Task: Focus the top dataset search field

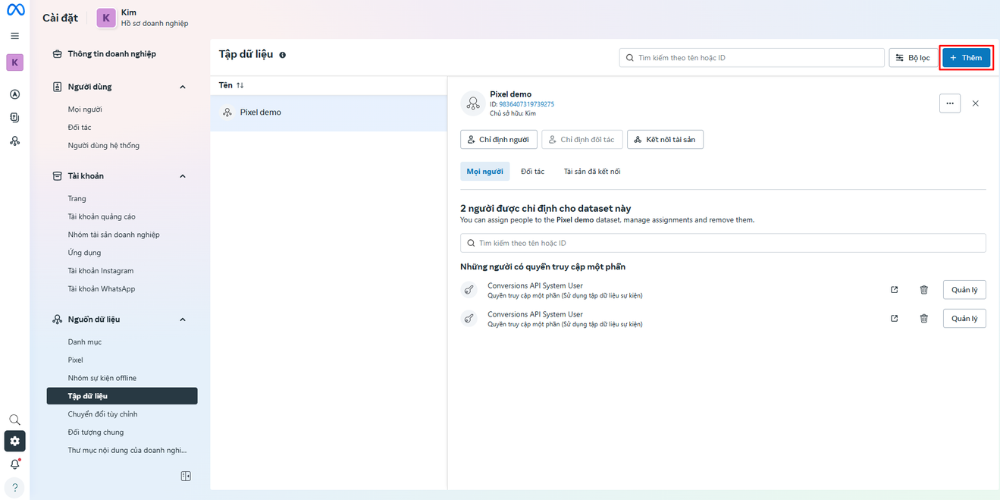Action: pos(751,58)
